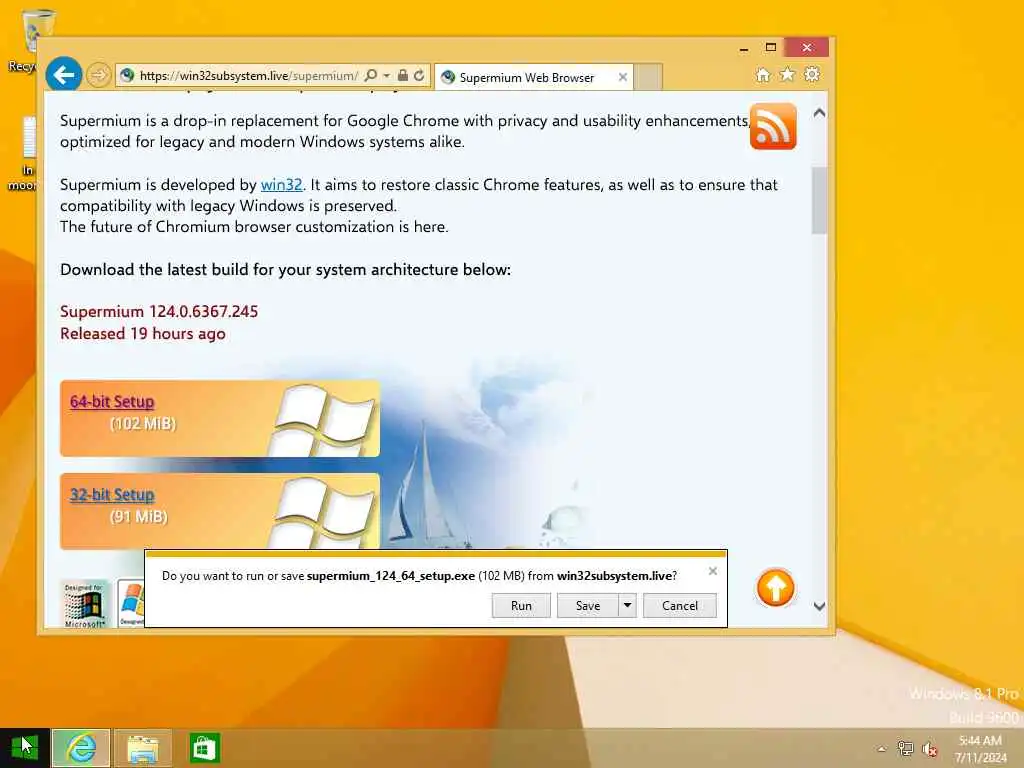Click the orange scroll-to-top arrow button

coord(775,588)
